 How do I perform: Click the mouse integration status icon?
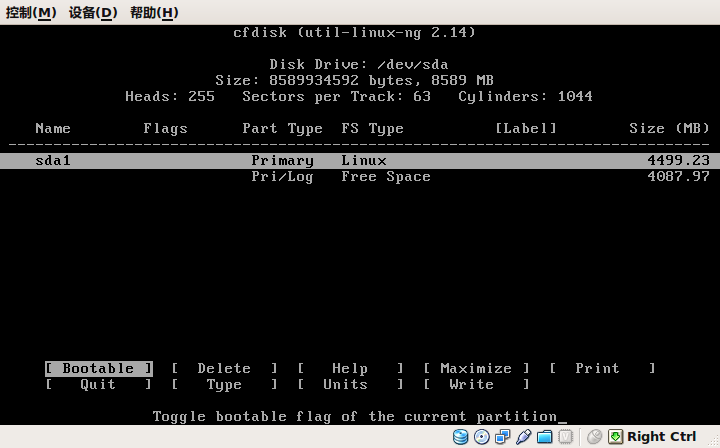[x=595, y=437]
